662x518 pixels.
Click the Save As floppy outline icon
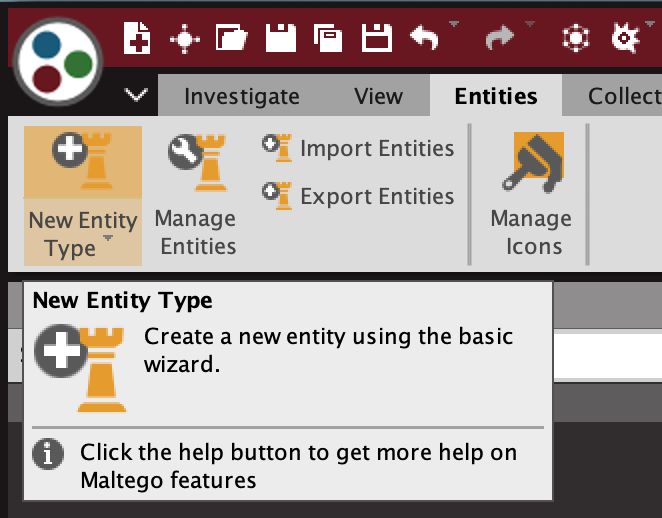tap(377, 38)
